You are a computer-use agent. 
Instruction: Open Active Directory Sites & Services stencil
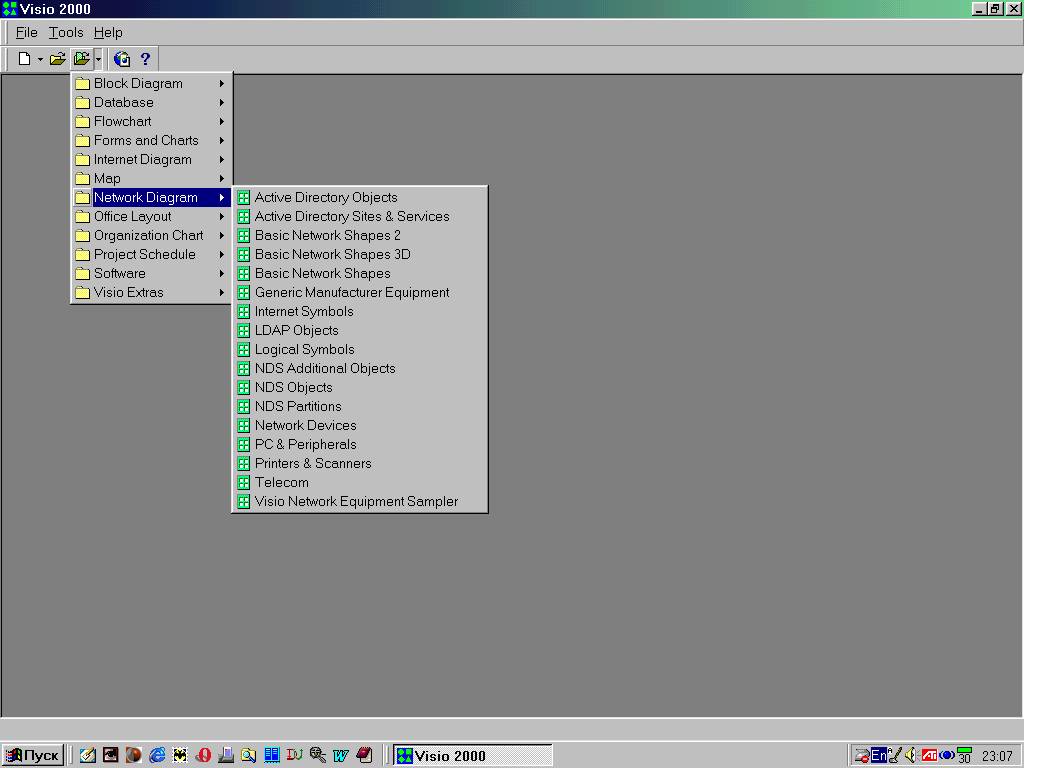[x=360, y=216]
